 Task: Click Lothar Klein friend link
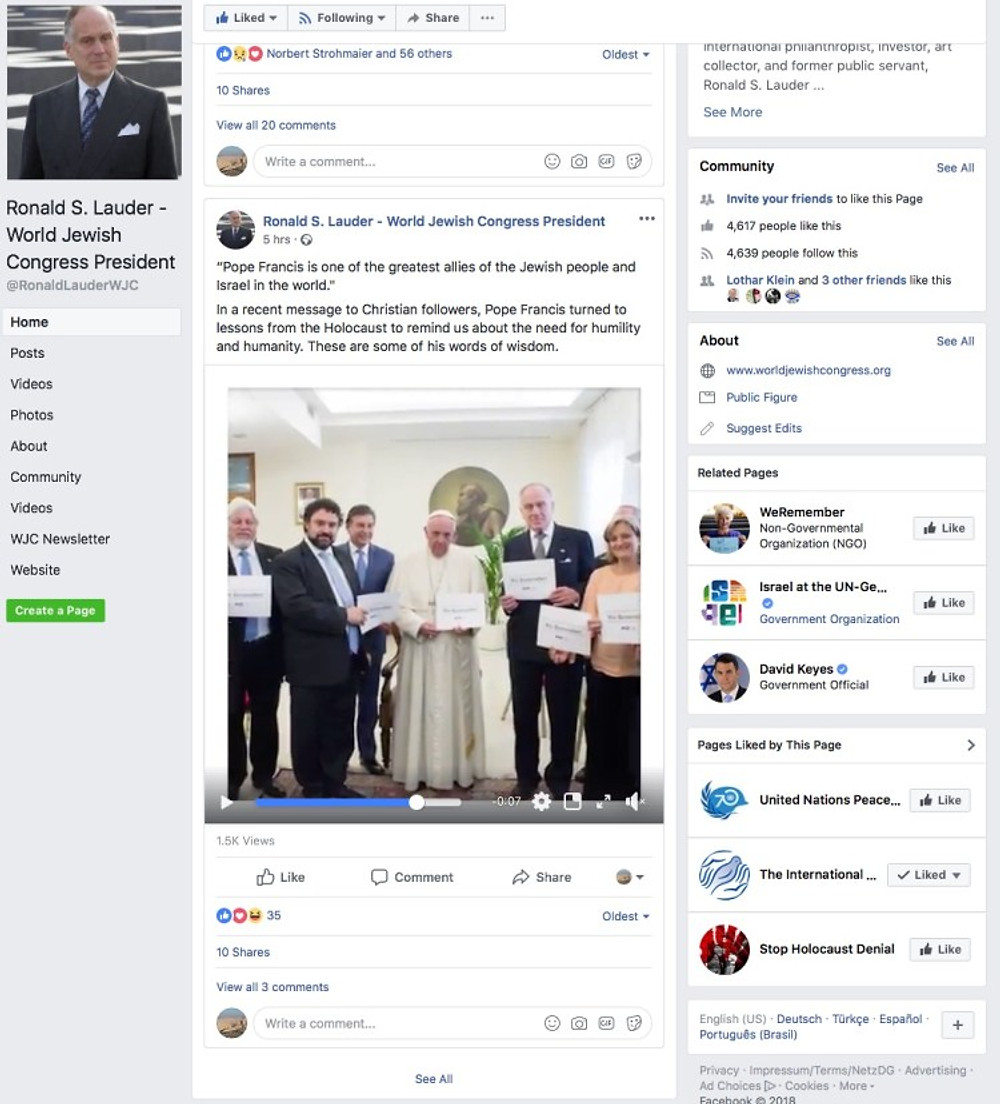[760, 280]
